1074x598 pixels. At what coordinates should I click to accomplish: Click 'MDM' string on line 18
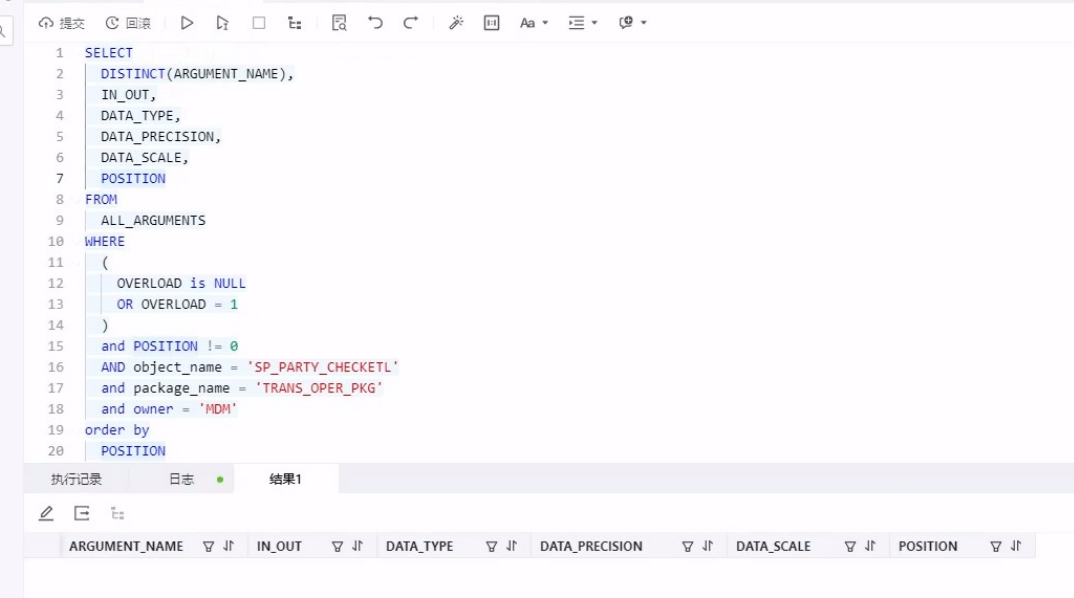pyautogui.click(x=218, y=409)
